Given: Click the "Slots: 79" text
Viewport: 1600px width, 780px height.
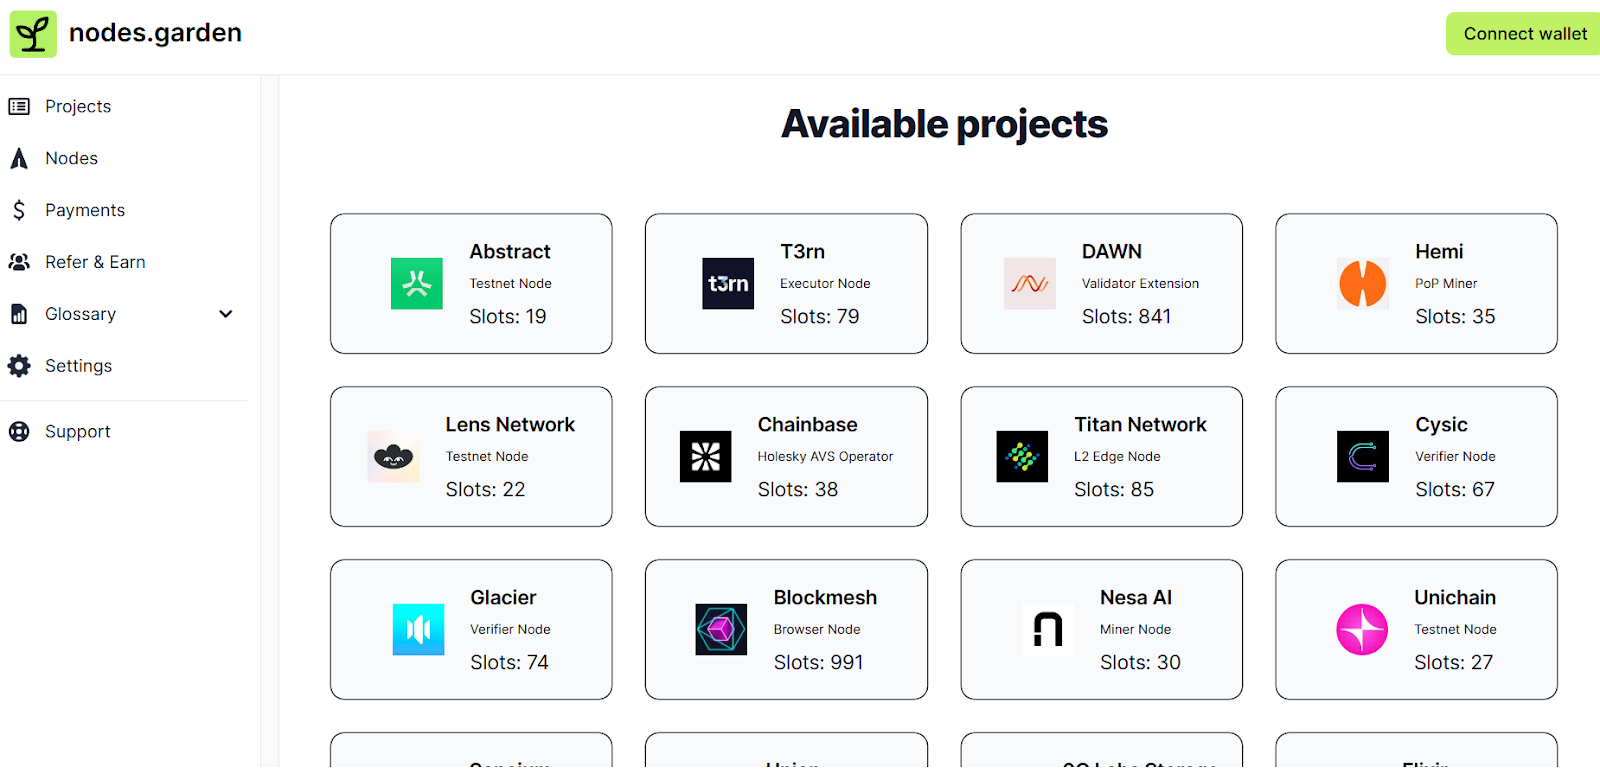Looking at the screenshot, I should coord(819,317).
